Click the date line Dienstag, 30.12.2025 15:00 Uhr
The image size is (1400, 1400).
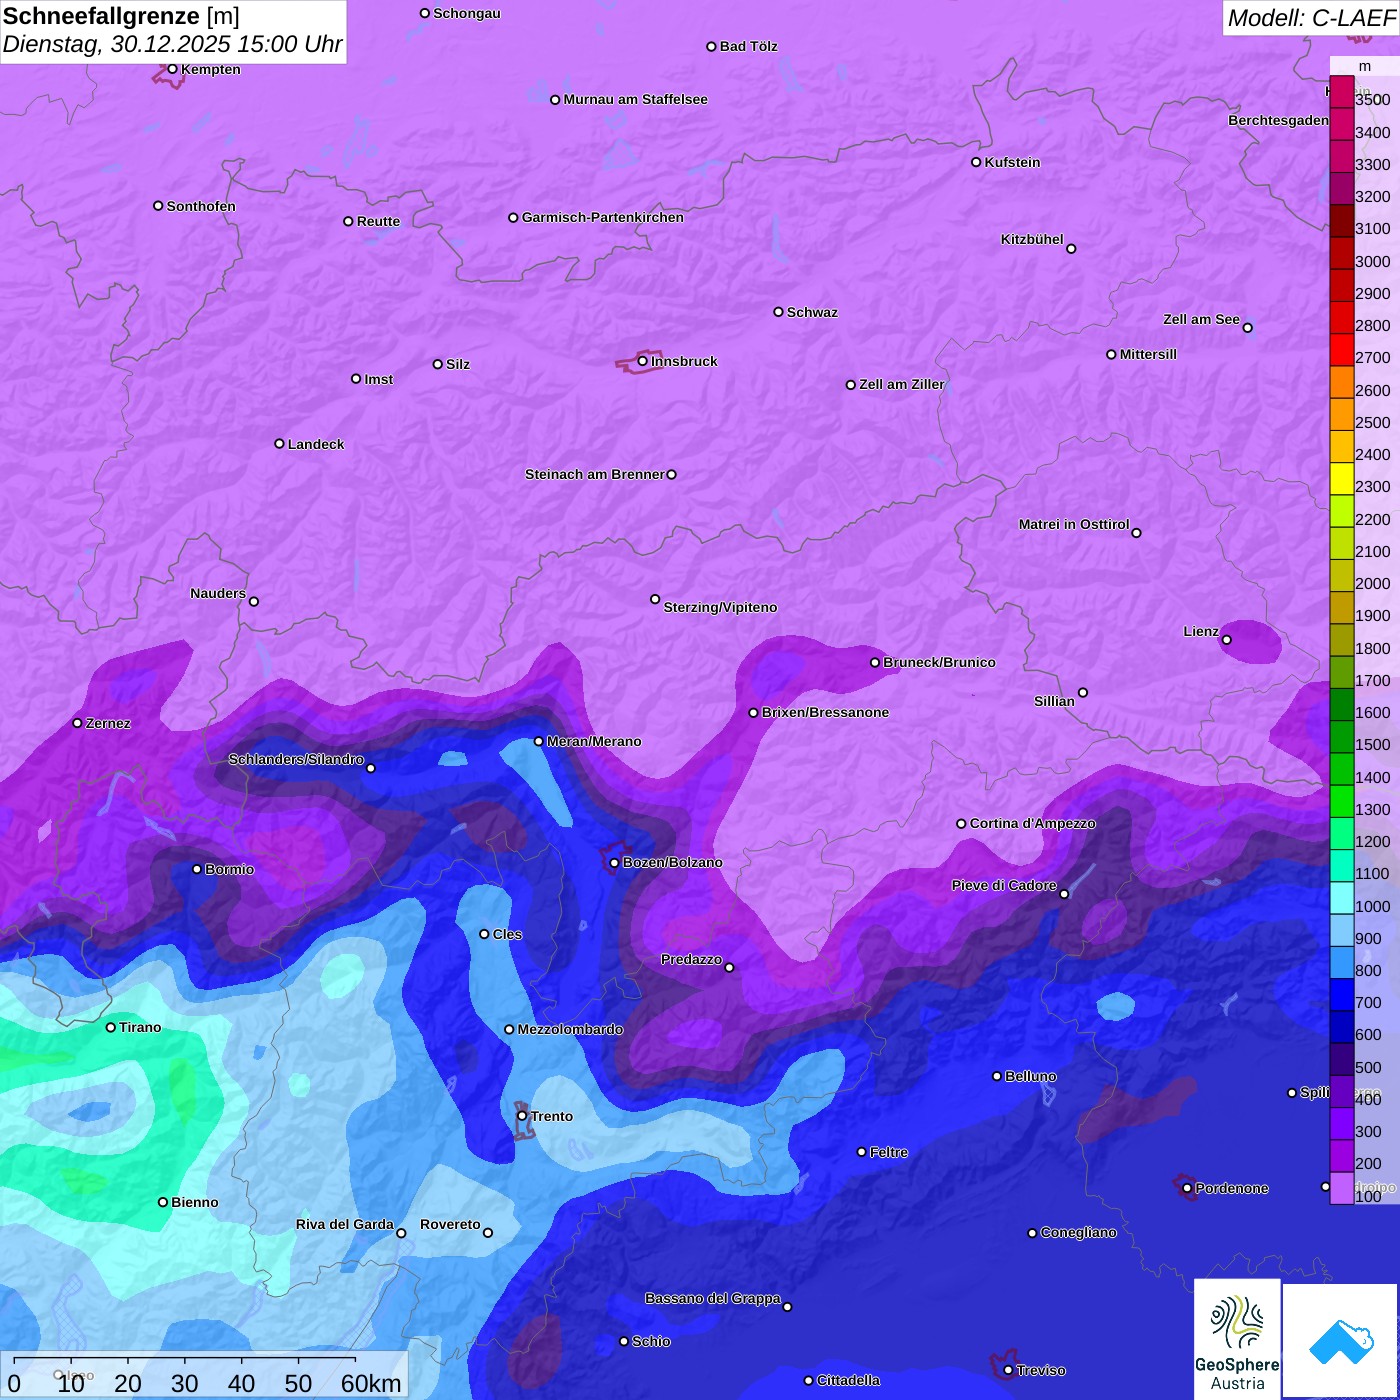click(x=172, y=45)
